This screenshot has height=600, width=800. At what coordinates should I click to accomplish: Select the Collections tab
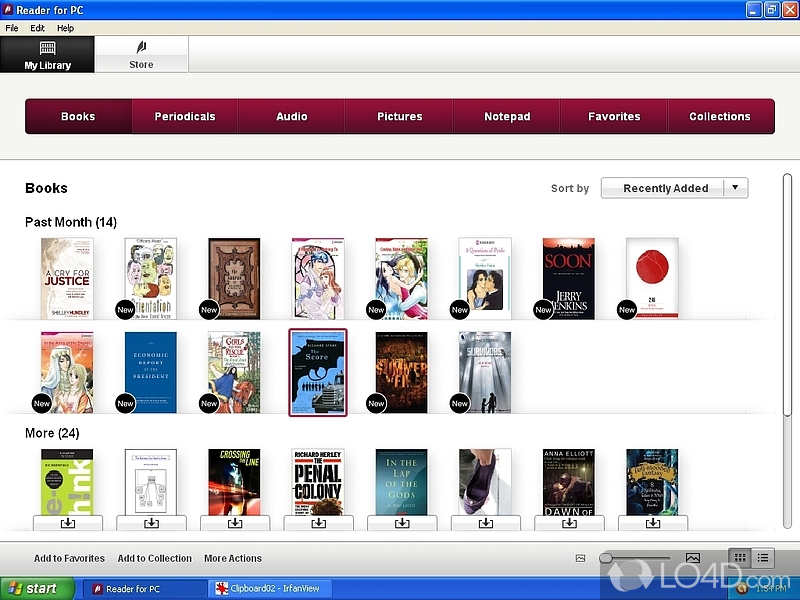click(x=720, y=116)
